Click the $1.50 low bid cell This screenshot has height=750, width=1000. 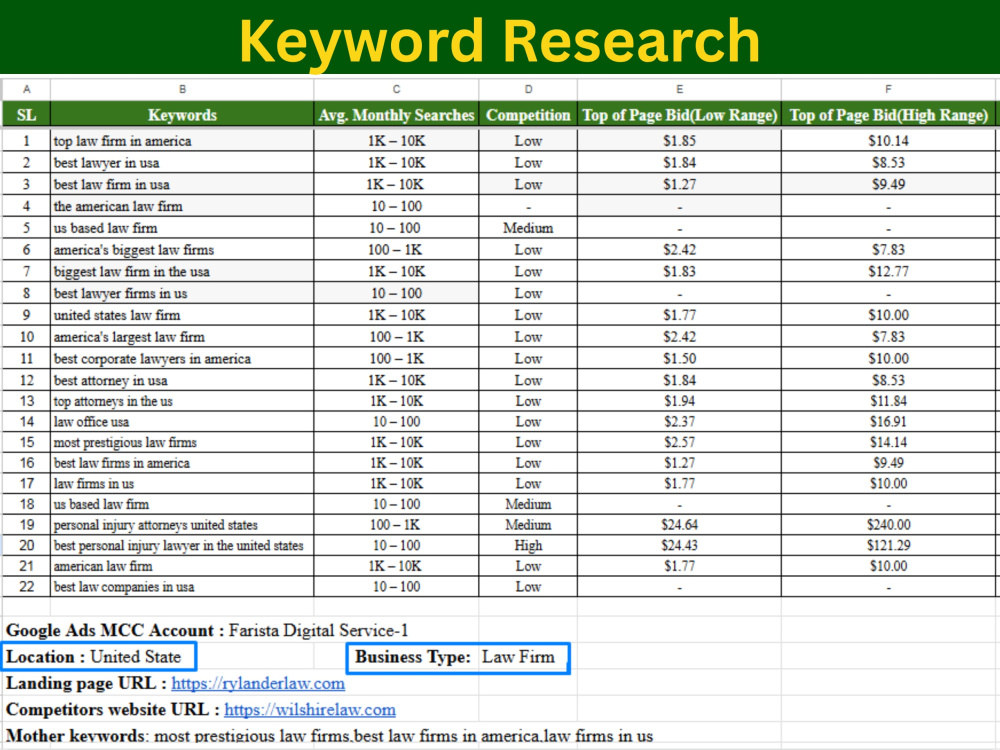tap(679, 358)
